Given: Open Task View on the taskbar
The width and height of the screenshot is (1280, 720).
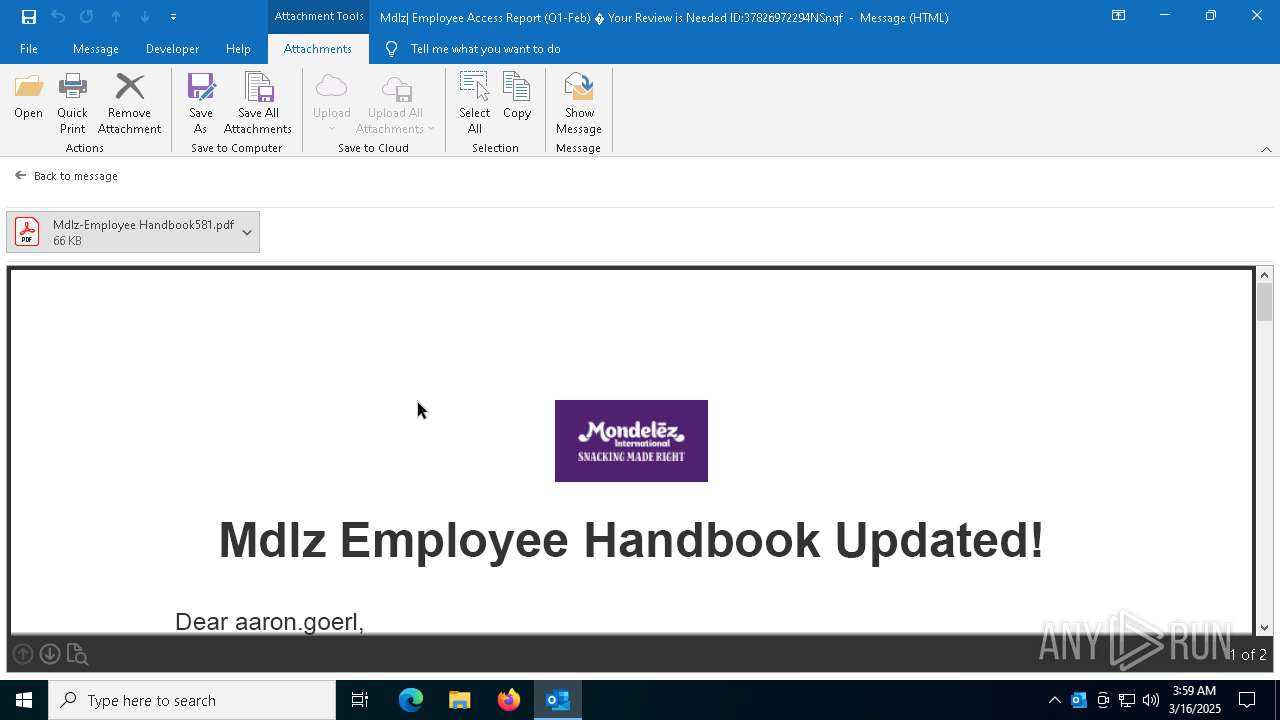Looking at the screenshot, I should 360,700.
